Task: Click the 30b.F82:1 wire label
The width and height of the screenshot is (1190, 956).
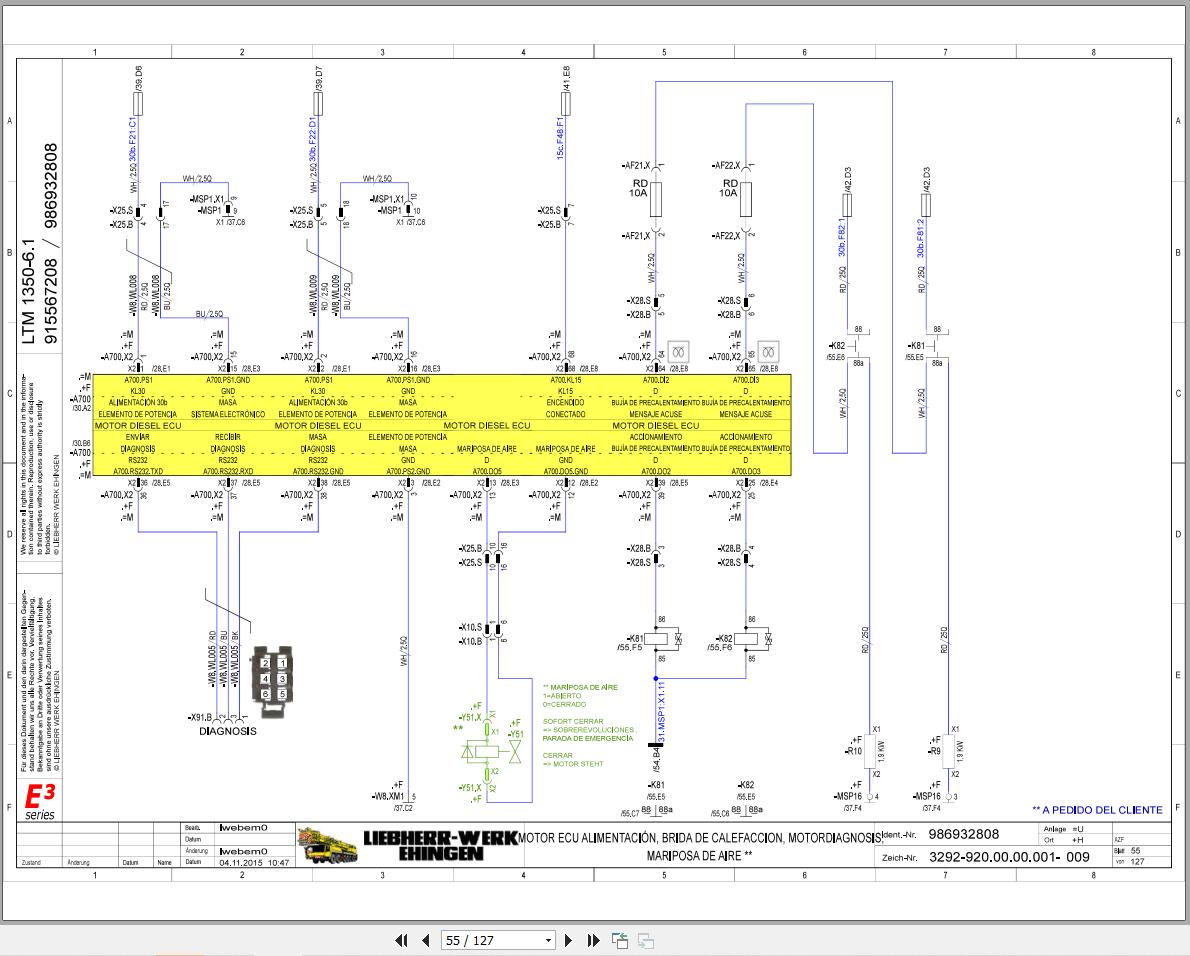Action: [x=842, y=237]
